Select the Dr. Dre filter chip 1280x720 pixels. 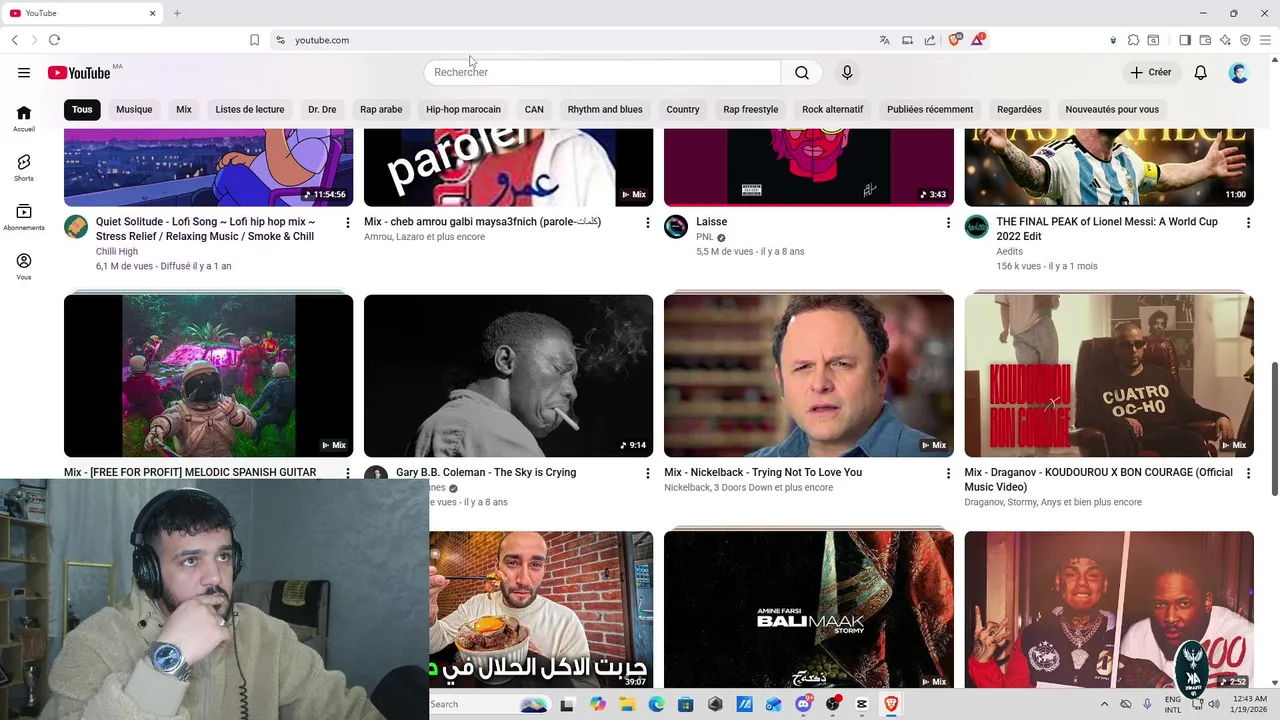click(x=322, y=109)
